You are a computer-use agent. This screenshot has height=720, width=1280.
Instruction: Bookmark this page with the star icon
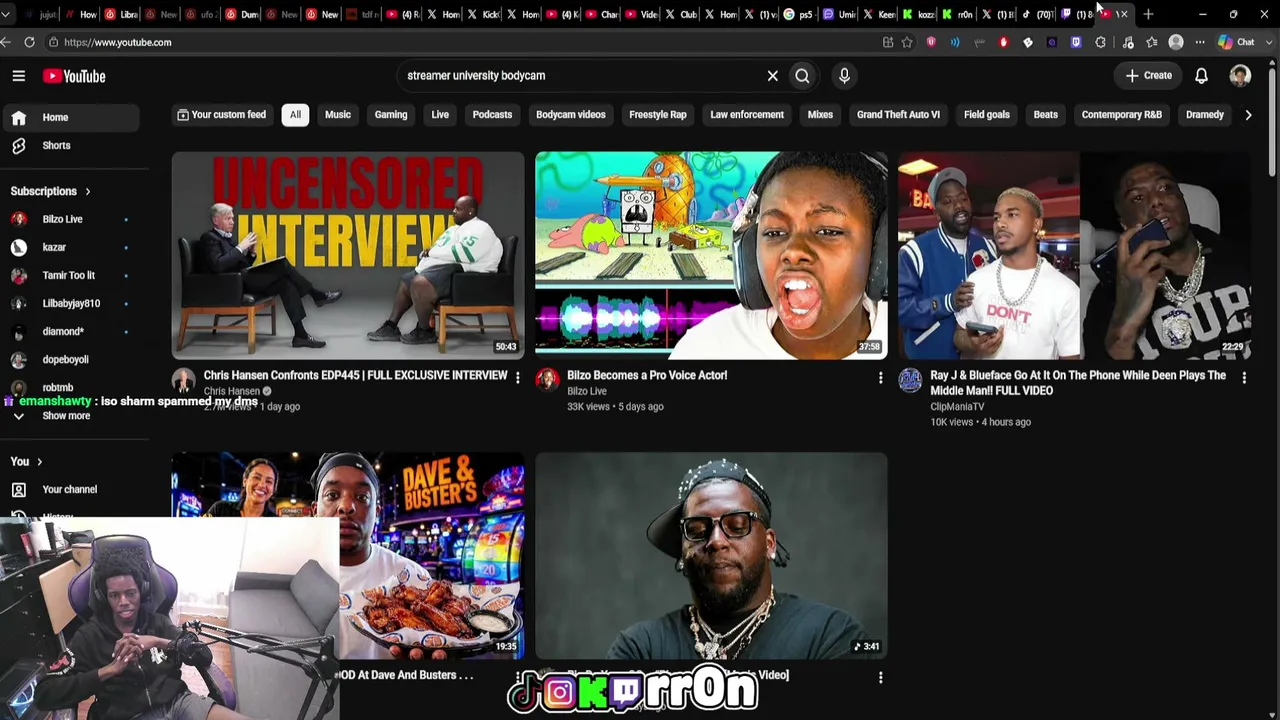[x=907, y=42]
